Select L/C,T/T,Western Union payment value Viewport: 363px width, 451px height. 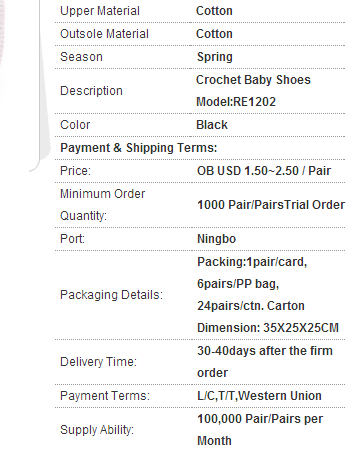[259, 396]
